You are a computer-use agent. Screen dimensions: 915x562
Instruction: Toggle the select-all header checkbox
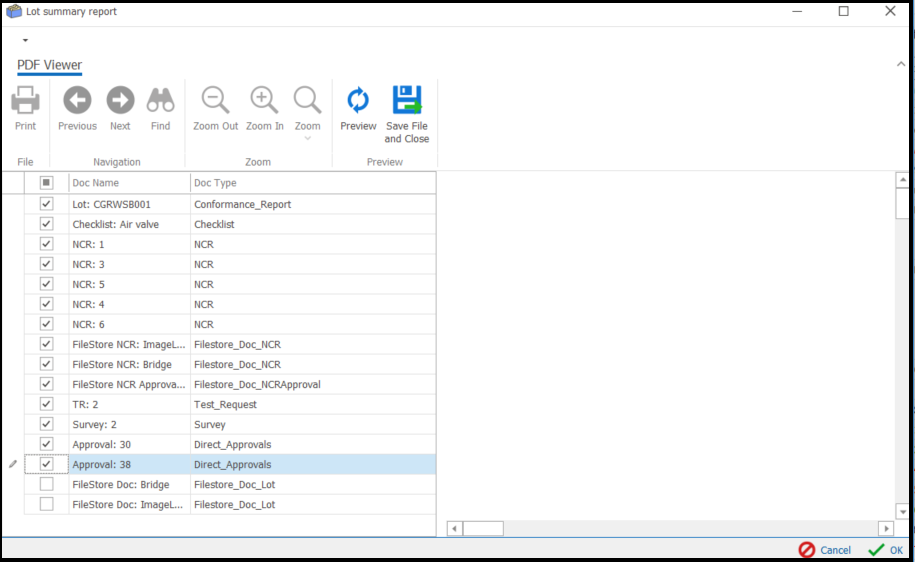coord(46,183)
